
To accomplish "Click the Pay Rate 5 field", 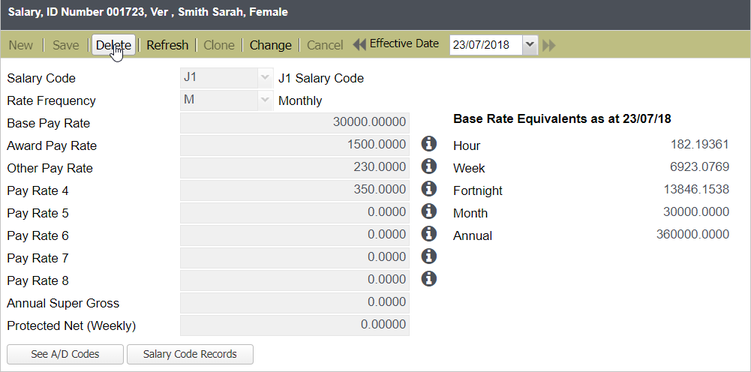I will click(295, 213).
